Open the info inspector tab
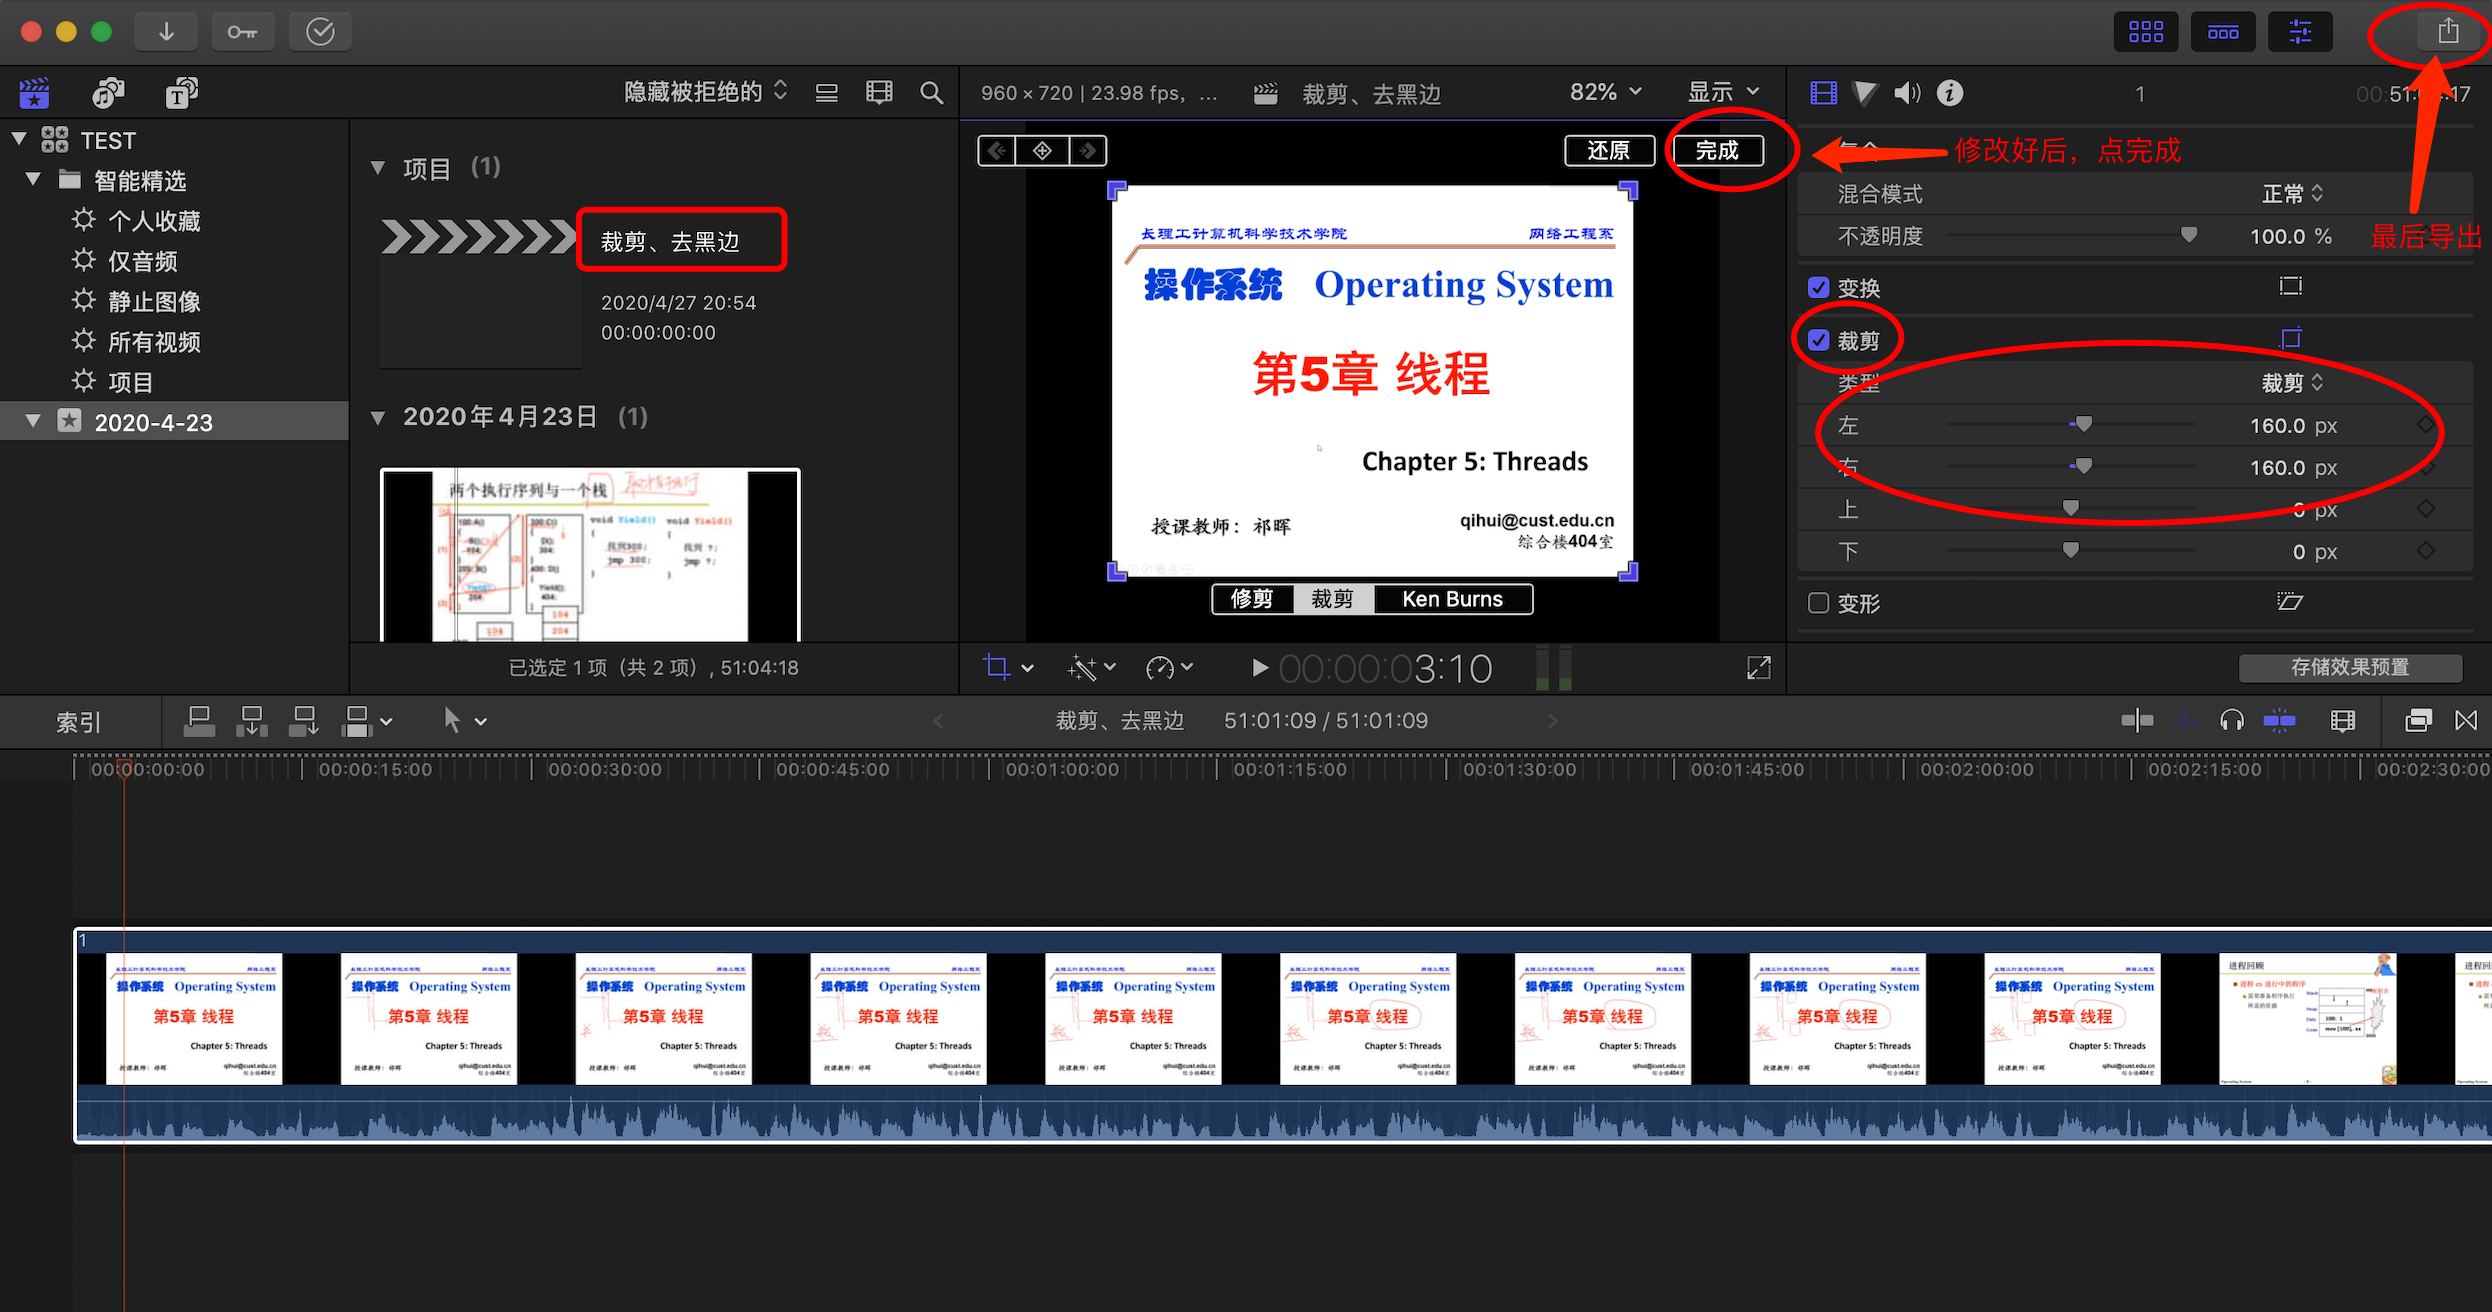 [1950, 93]
